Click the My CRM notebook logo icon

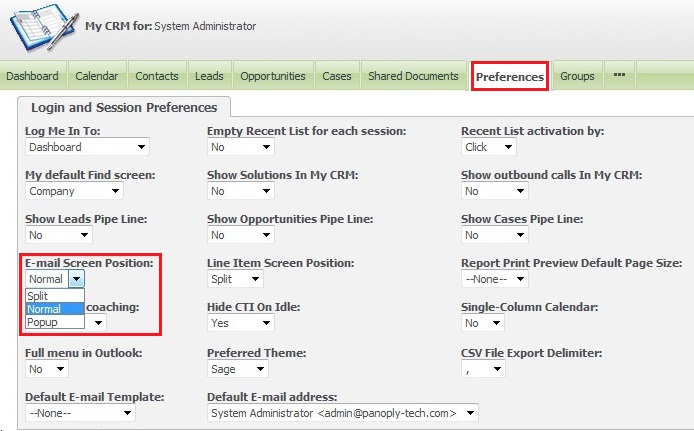pyautogui.click(x=42, y=27)
